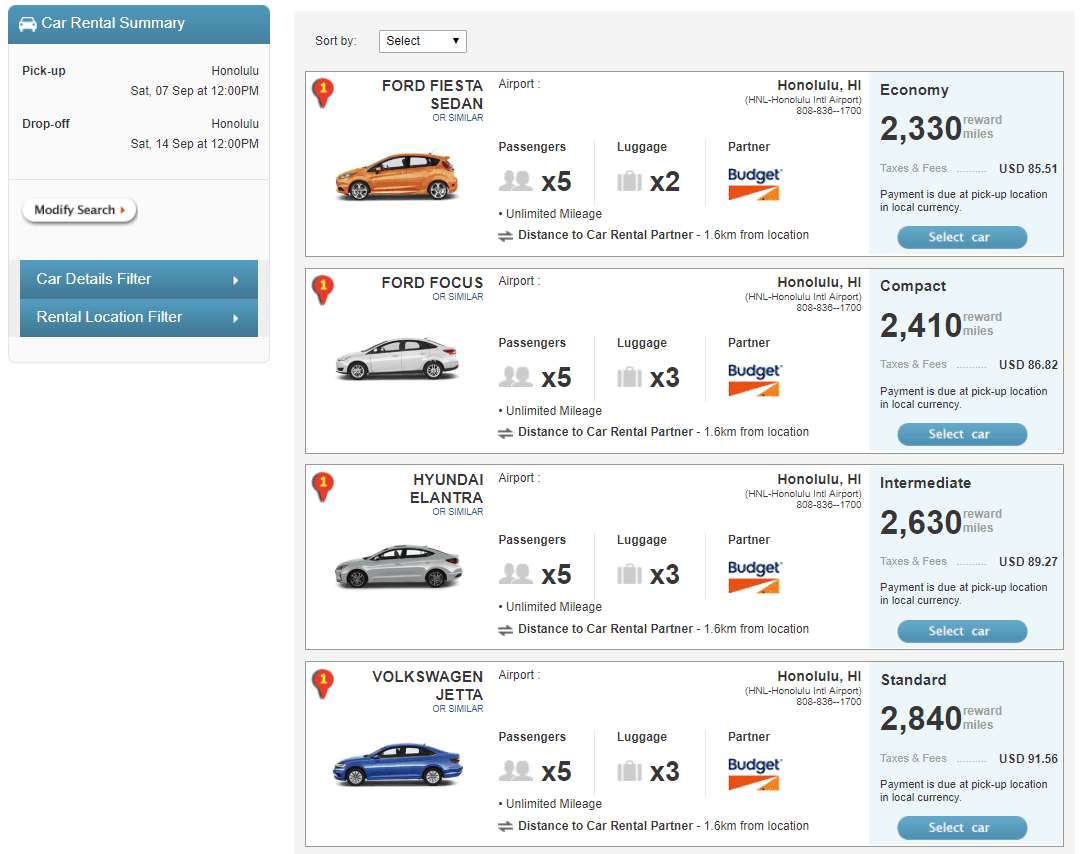Click the passengers icon in Ford Focus listing
The height and width of the screenshot is (854, 1083).
516,377
